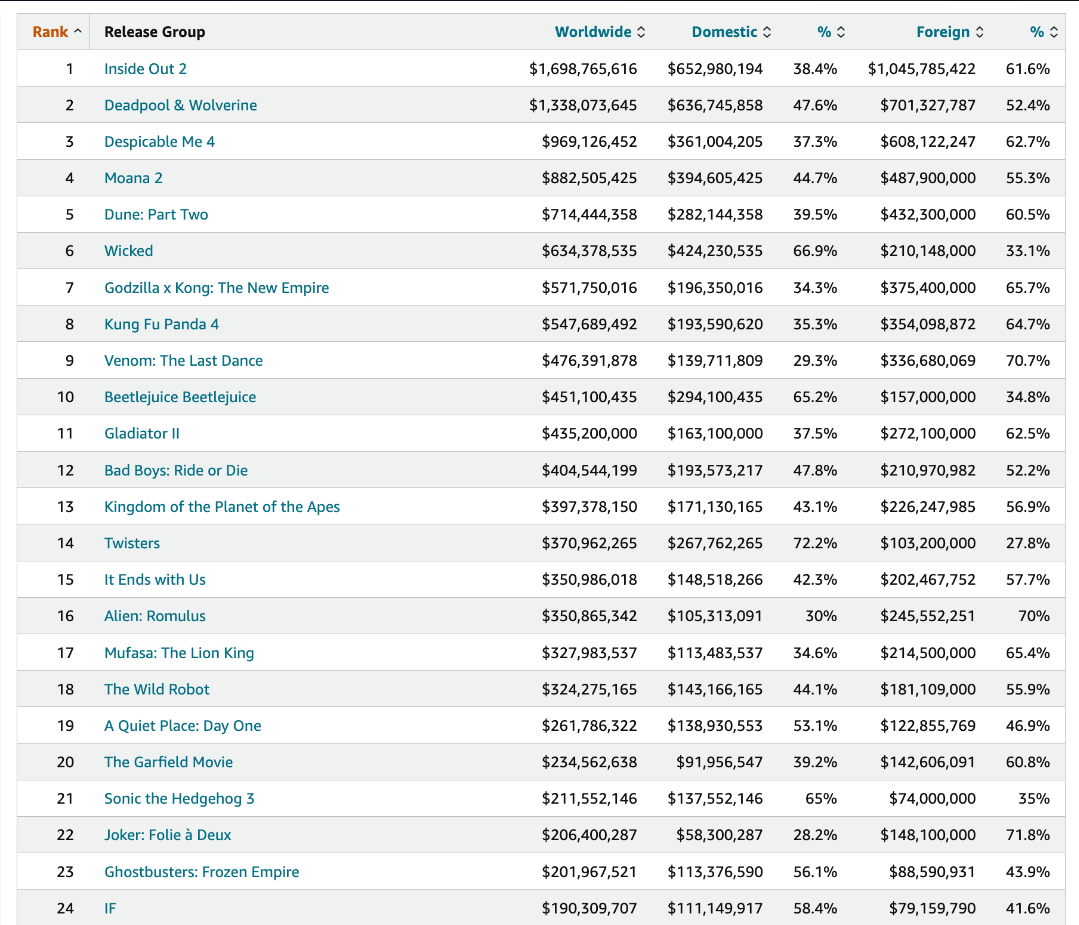The image size is (1079, 925).
Task: Select foreign value $74,000,000
Action: [x=932, y=799]
